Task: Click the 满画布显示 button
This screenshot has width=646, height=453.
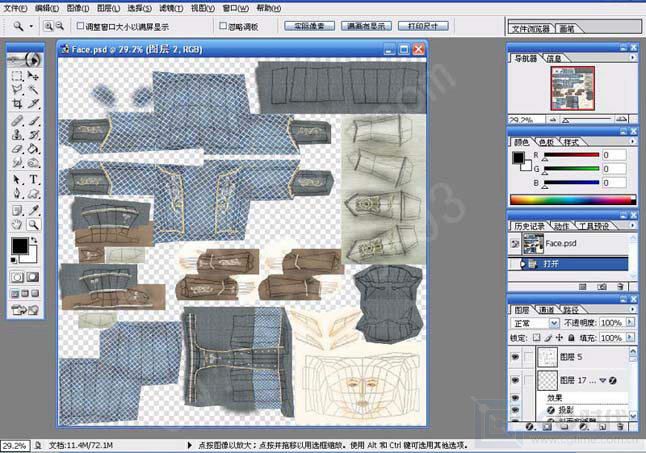Action: coord(366,26)
